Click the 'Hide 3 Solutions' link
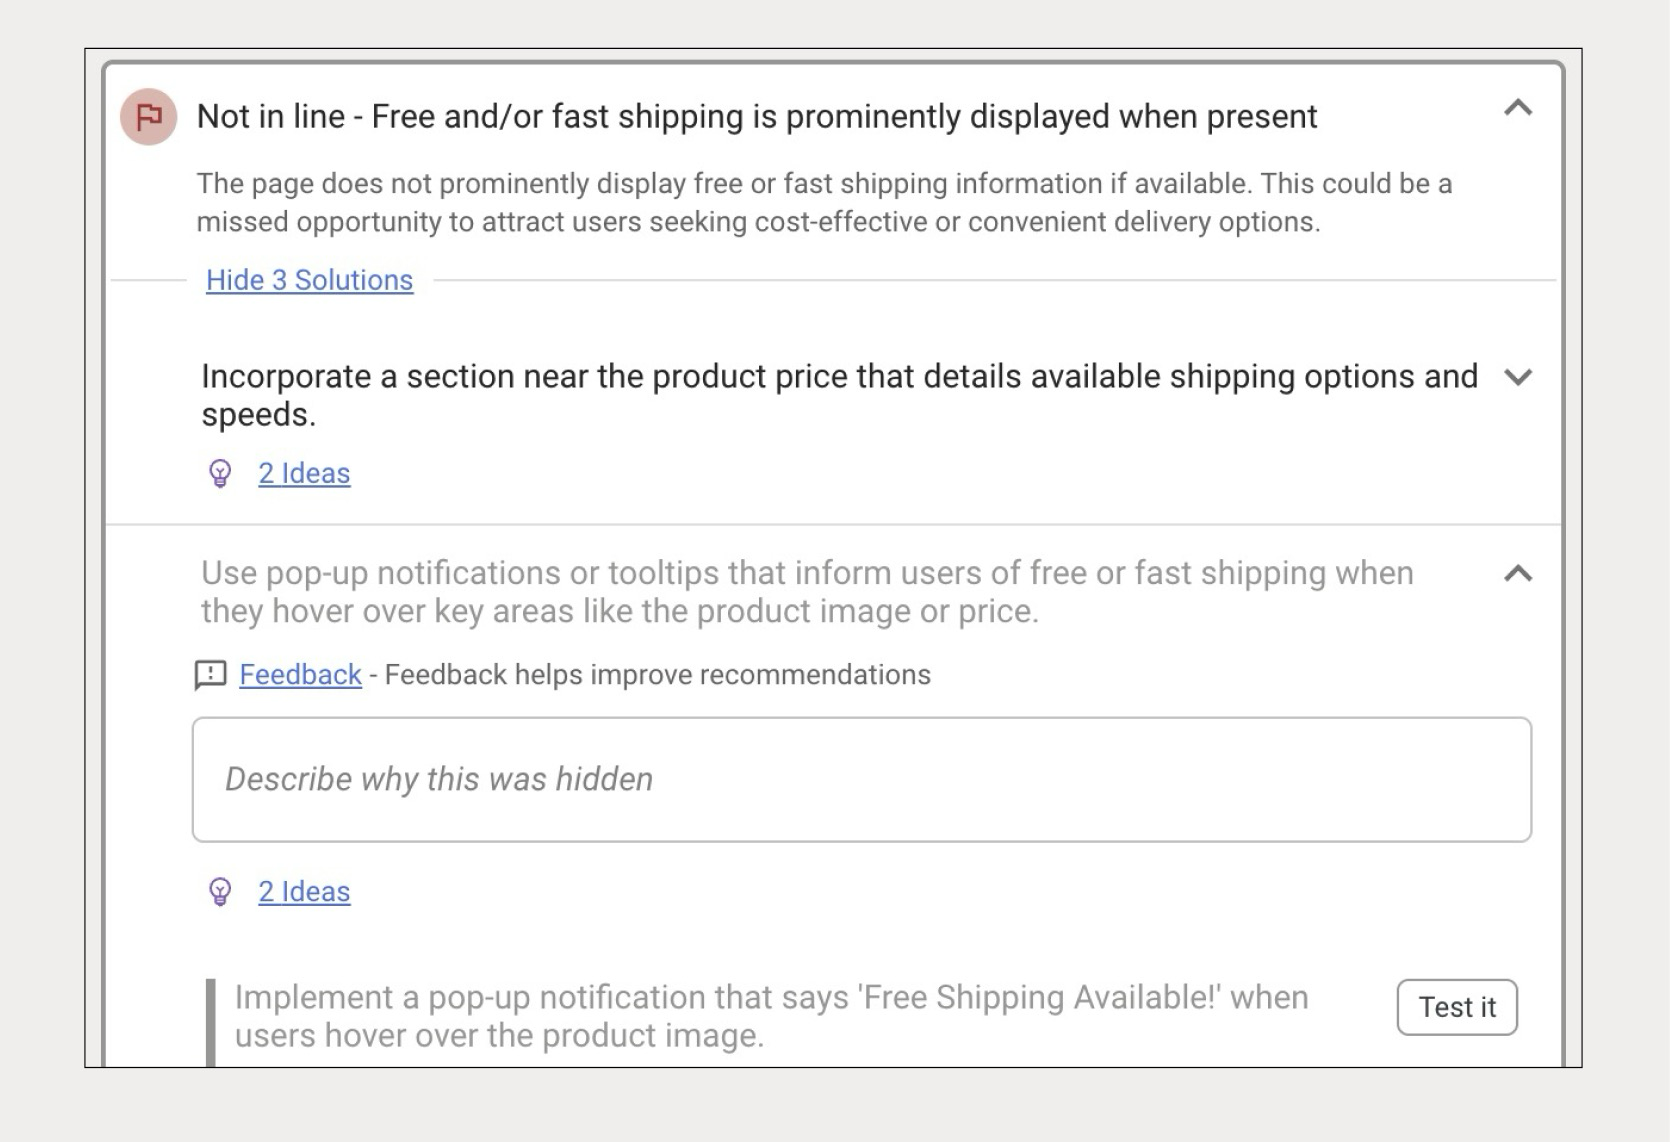The height and width of the screenshot is (1142, 1670). [x=309, y=280]
